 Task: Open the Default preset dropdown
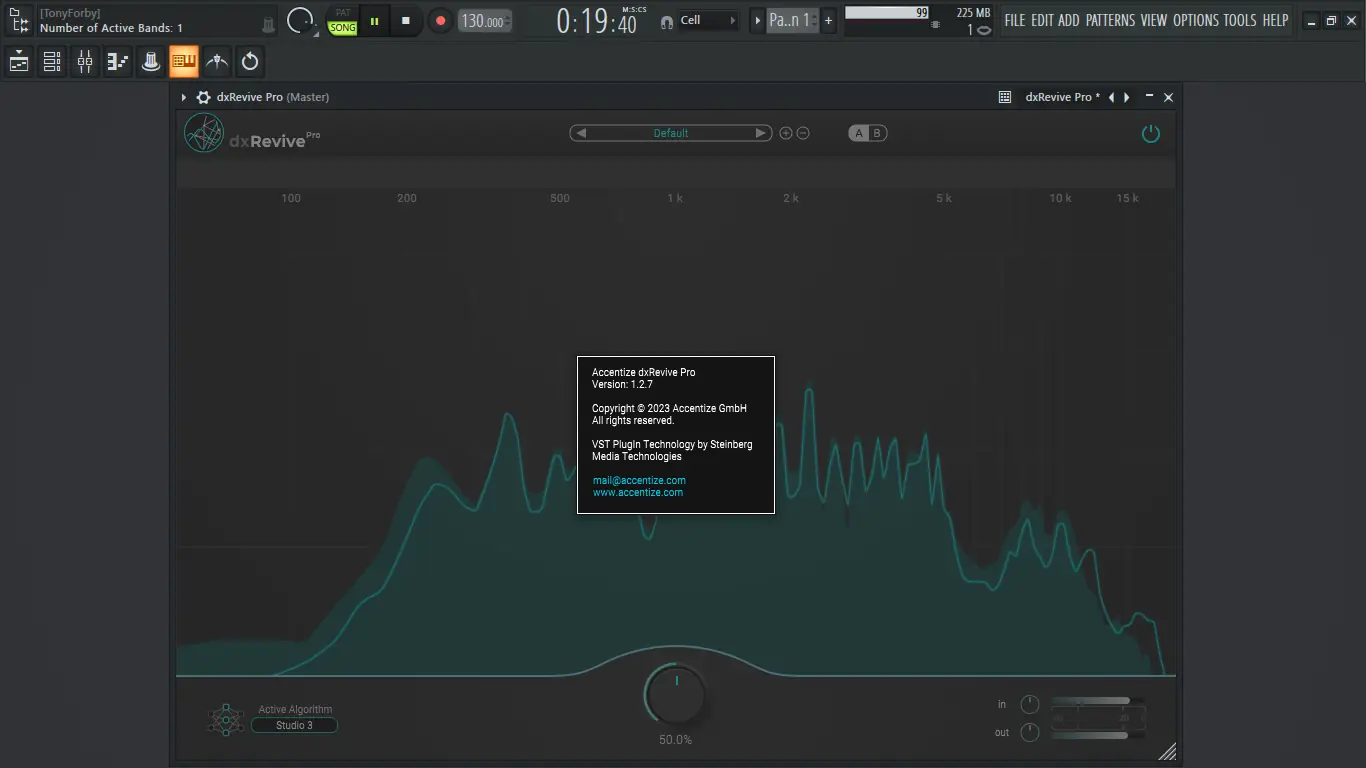[x=671, y=133]
